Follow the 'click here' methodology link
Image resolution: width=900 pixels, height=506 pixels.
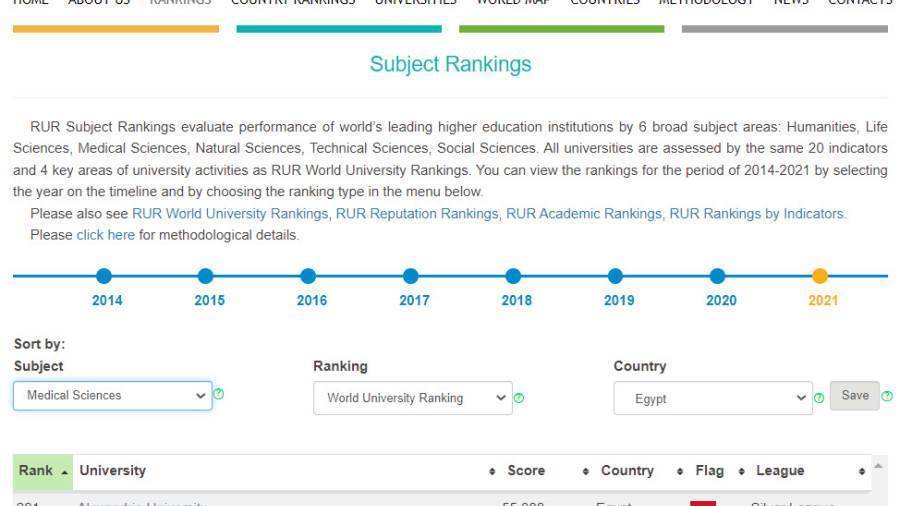click(106, 235)
